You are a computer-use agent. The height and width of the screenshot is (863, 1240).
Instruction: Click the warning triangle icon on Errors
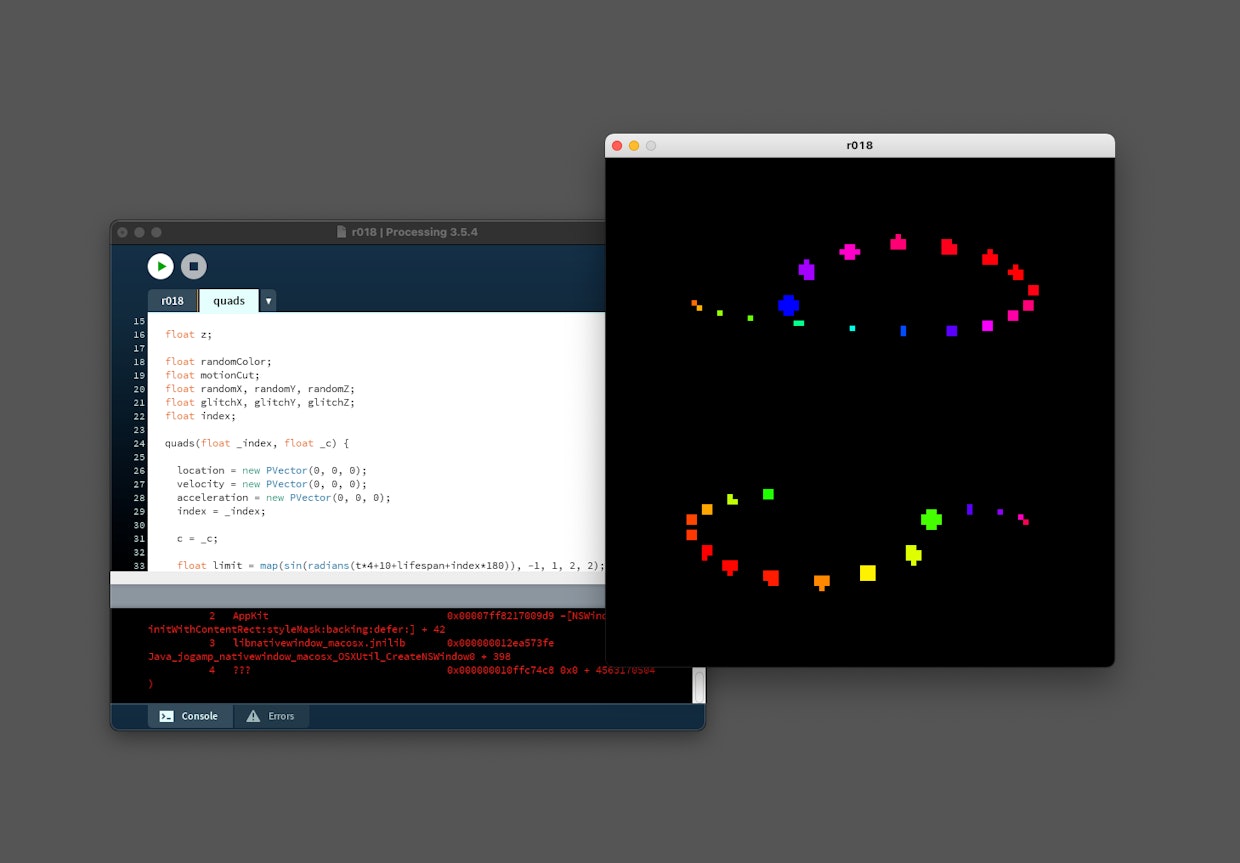pos(253,716)
